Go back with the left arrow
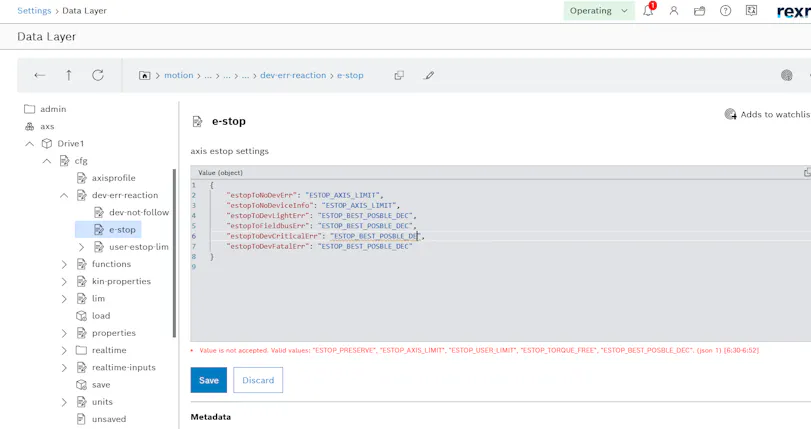The height and width of the screenshot is (429, 811). coord(40,75)
